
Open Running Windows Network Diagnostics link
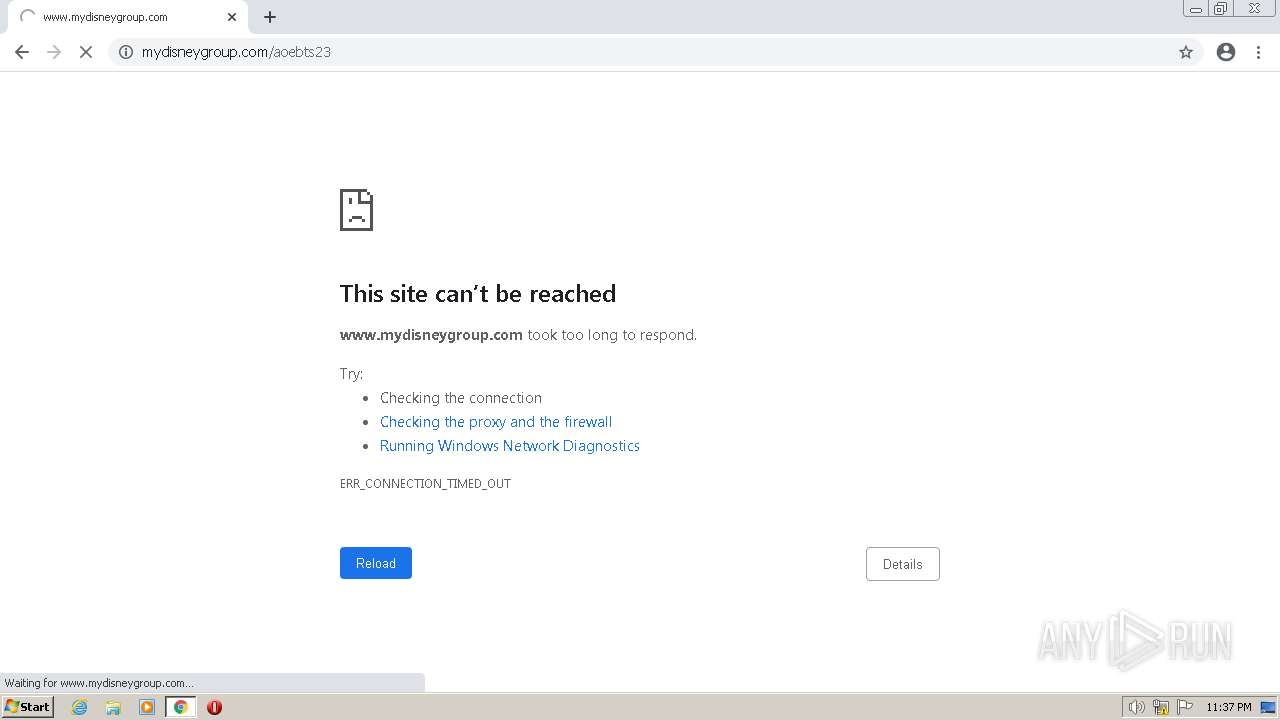pos(510,446)
